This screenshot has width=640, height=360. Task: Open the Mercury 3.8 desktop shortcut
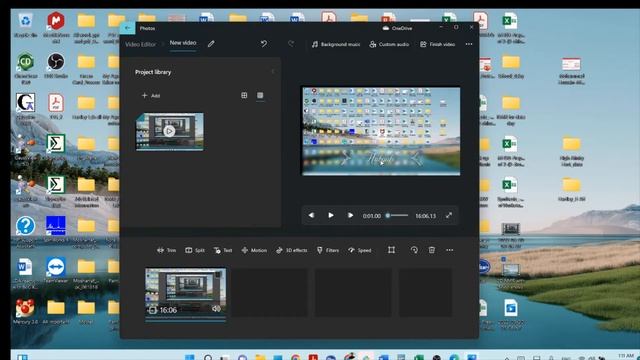tap(25, 312)
